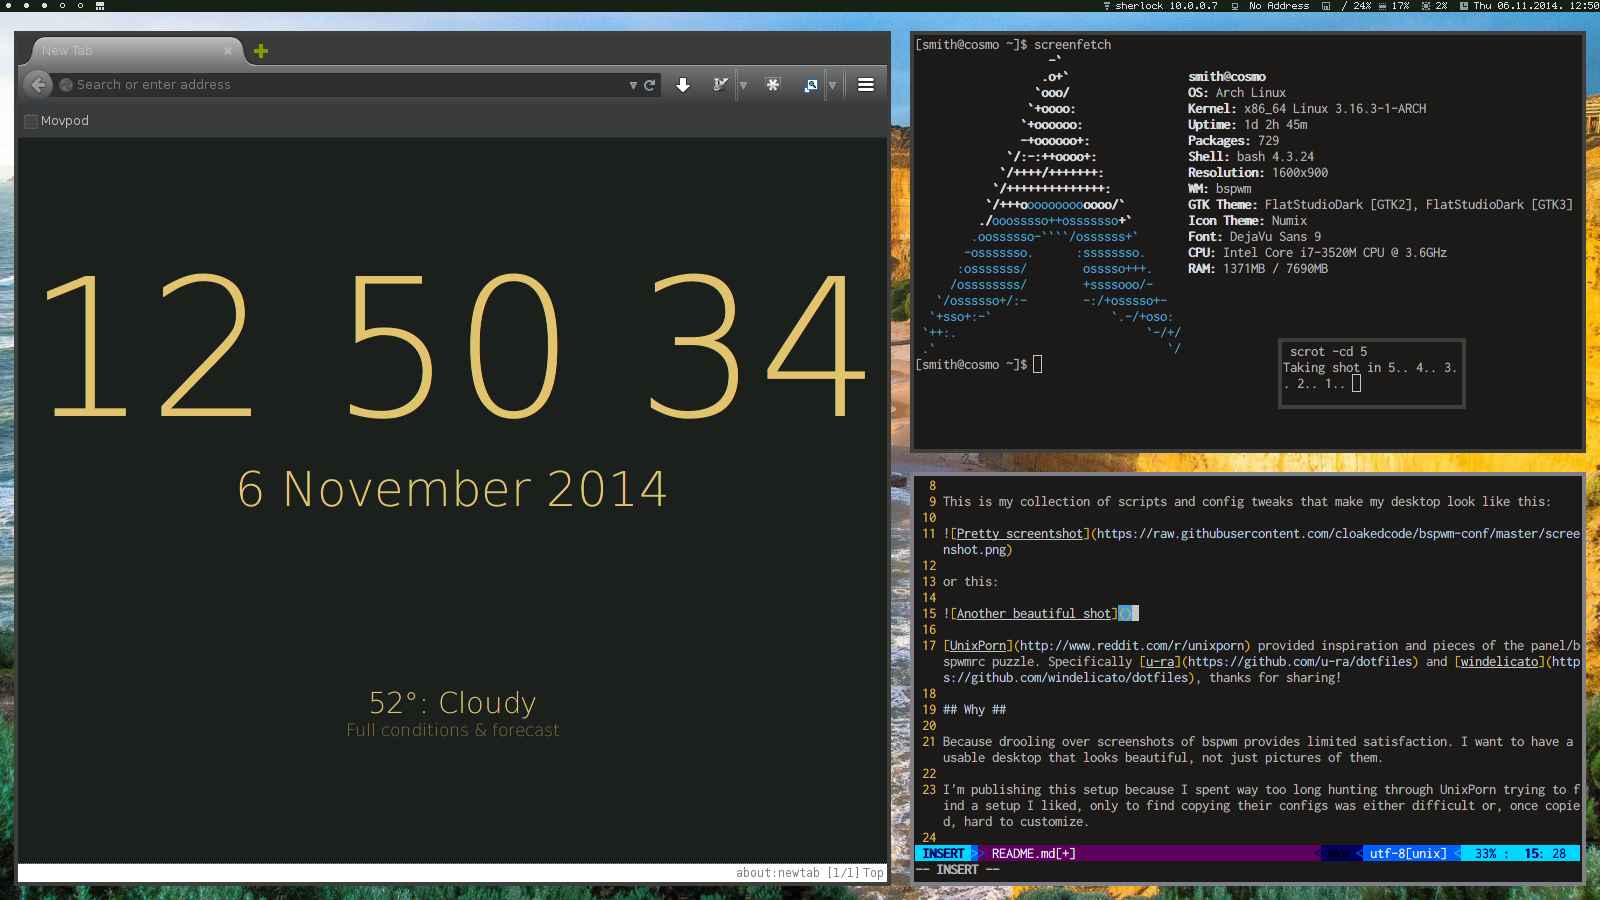Click the Movpod bookmark favicon
The image size is (1600, 900).
pyautogui.click(x=31, y=121)
